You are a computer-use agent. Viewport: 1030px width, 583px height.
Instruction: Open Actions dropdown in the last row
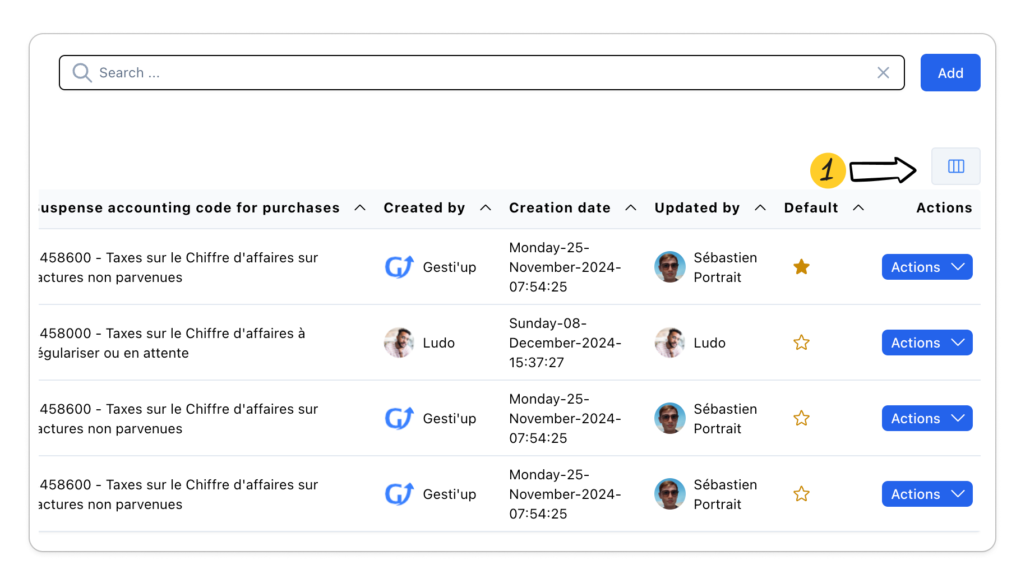926,494
